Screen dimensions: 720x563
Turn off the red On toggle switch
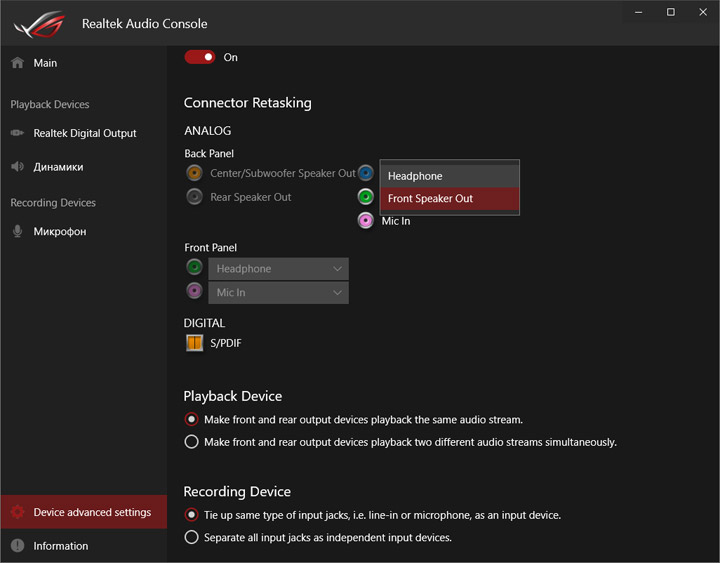199,57
